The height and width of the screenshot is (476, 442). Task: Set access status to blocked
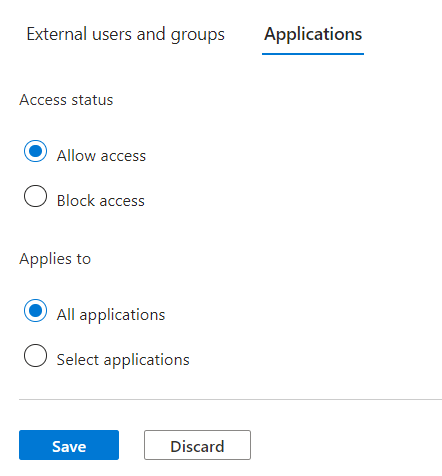point(35,196)
